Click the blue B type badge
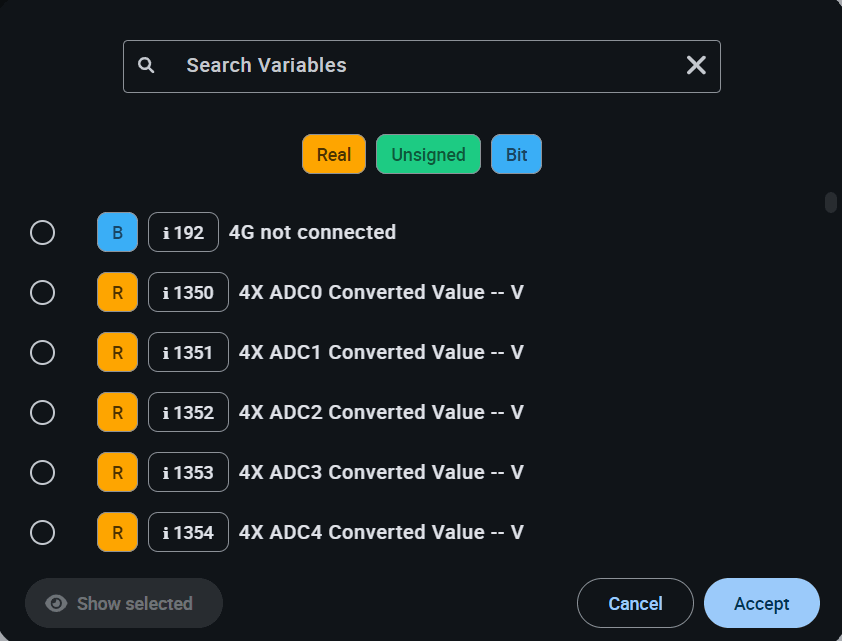The height and width of the screenshot is (641, 842). point(118,232)
